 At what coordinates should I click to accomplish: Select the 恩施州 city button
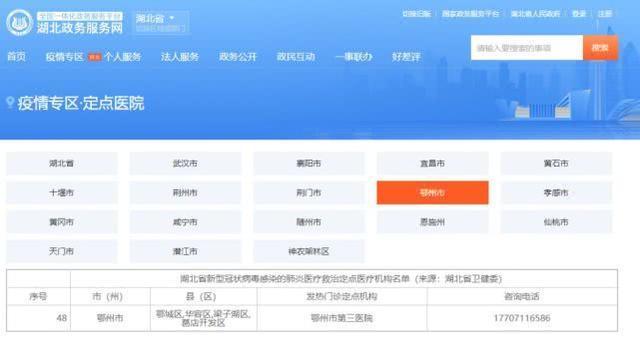pyautogui.click(x=432, y=222)
